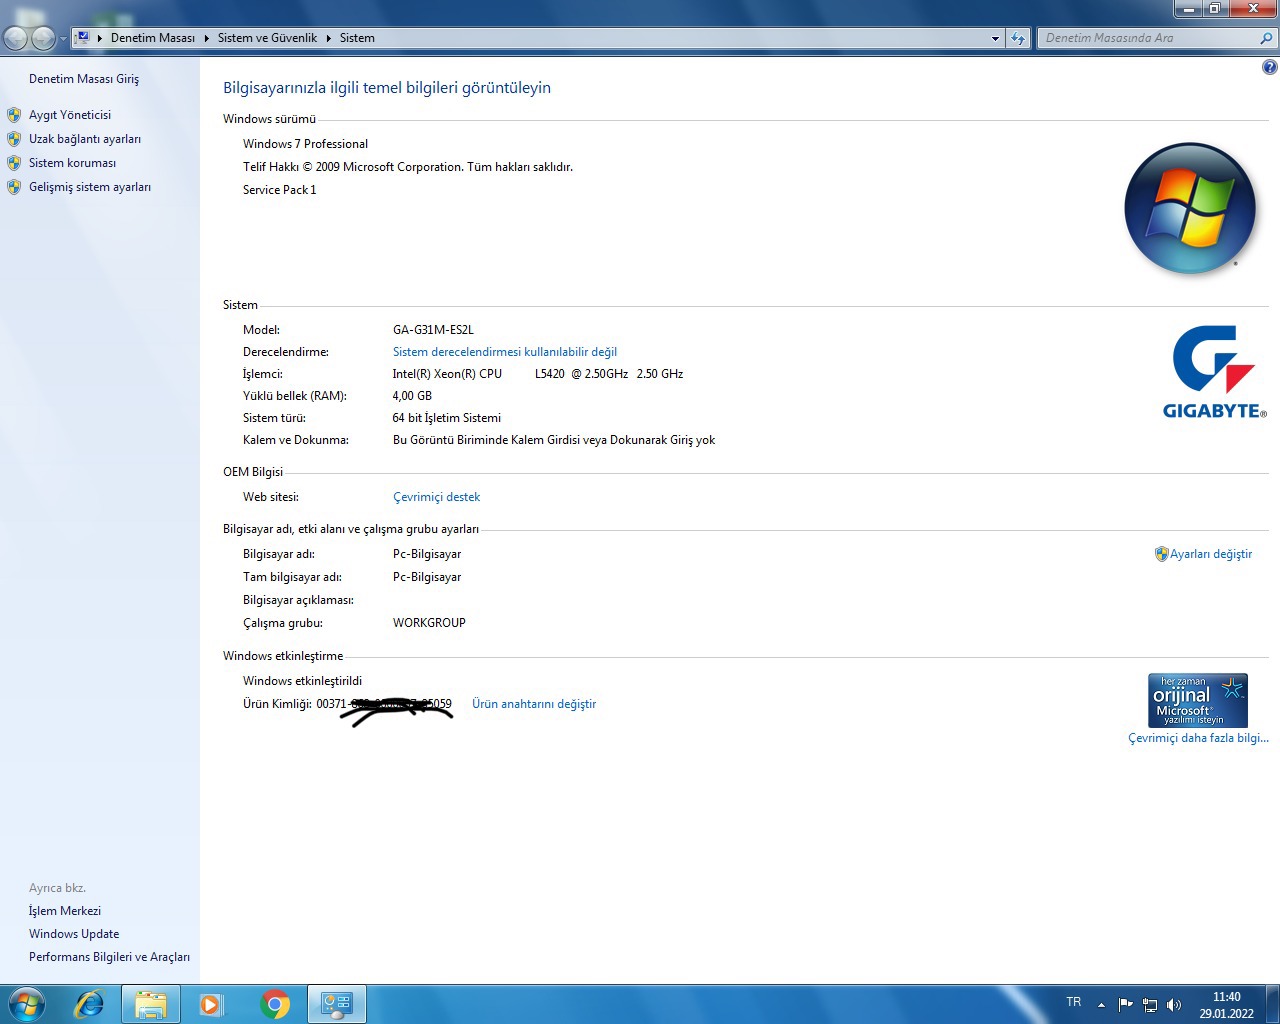This screenshot has width=1280, height=1024.
Task: Click the network tray icon
Action: pos(1150,1004)
